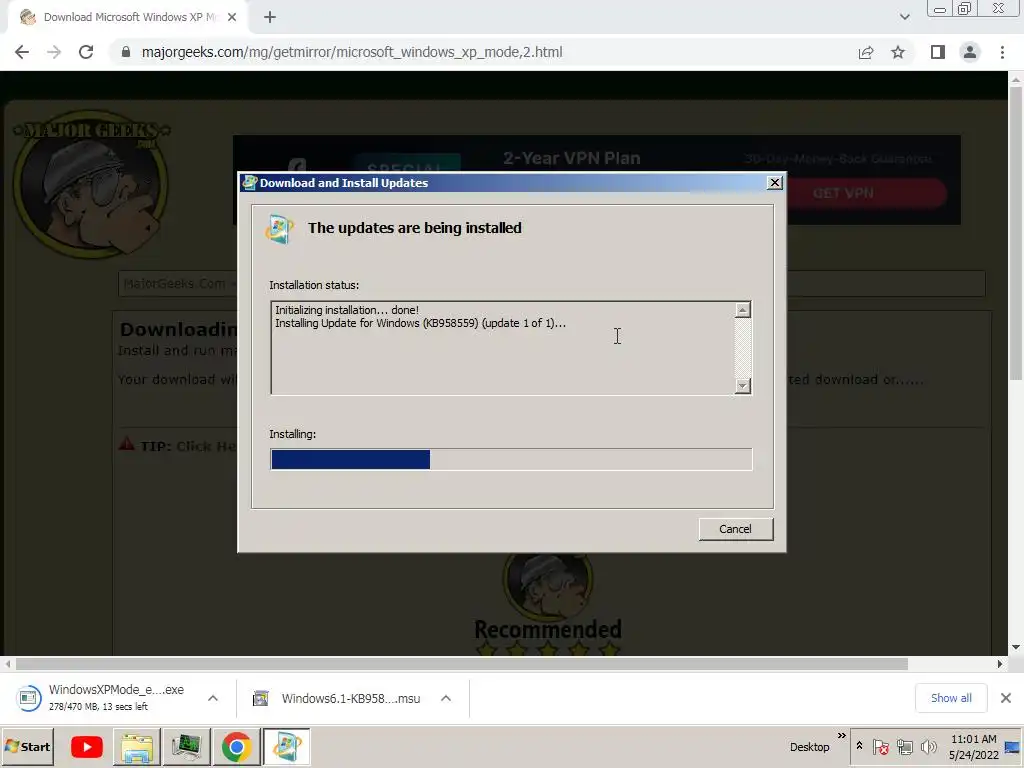Image resolution: width=1024 pixels, height=768 pixels.
Task: Click the address bar URL
Action: click(352, 52)
